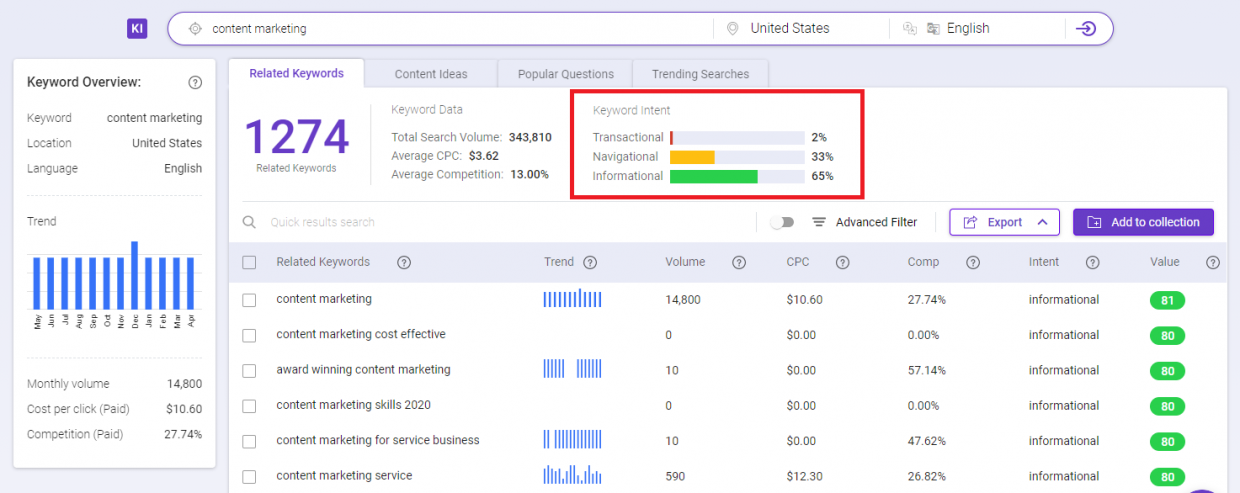Switch to the Popular Questions tab

[x=565, y=74]
